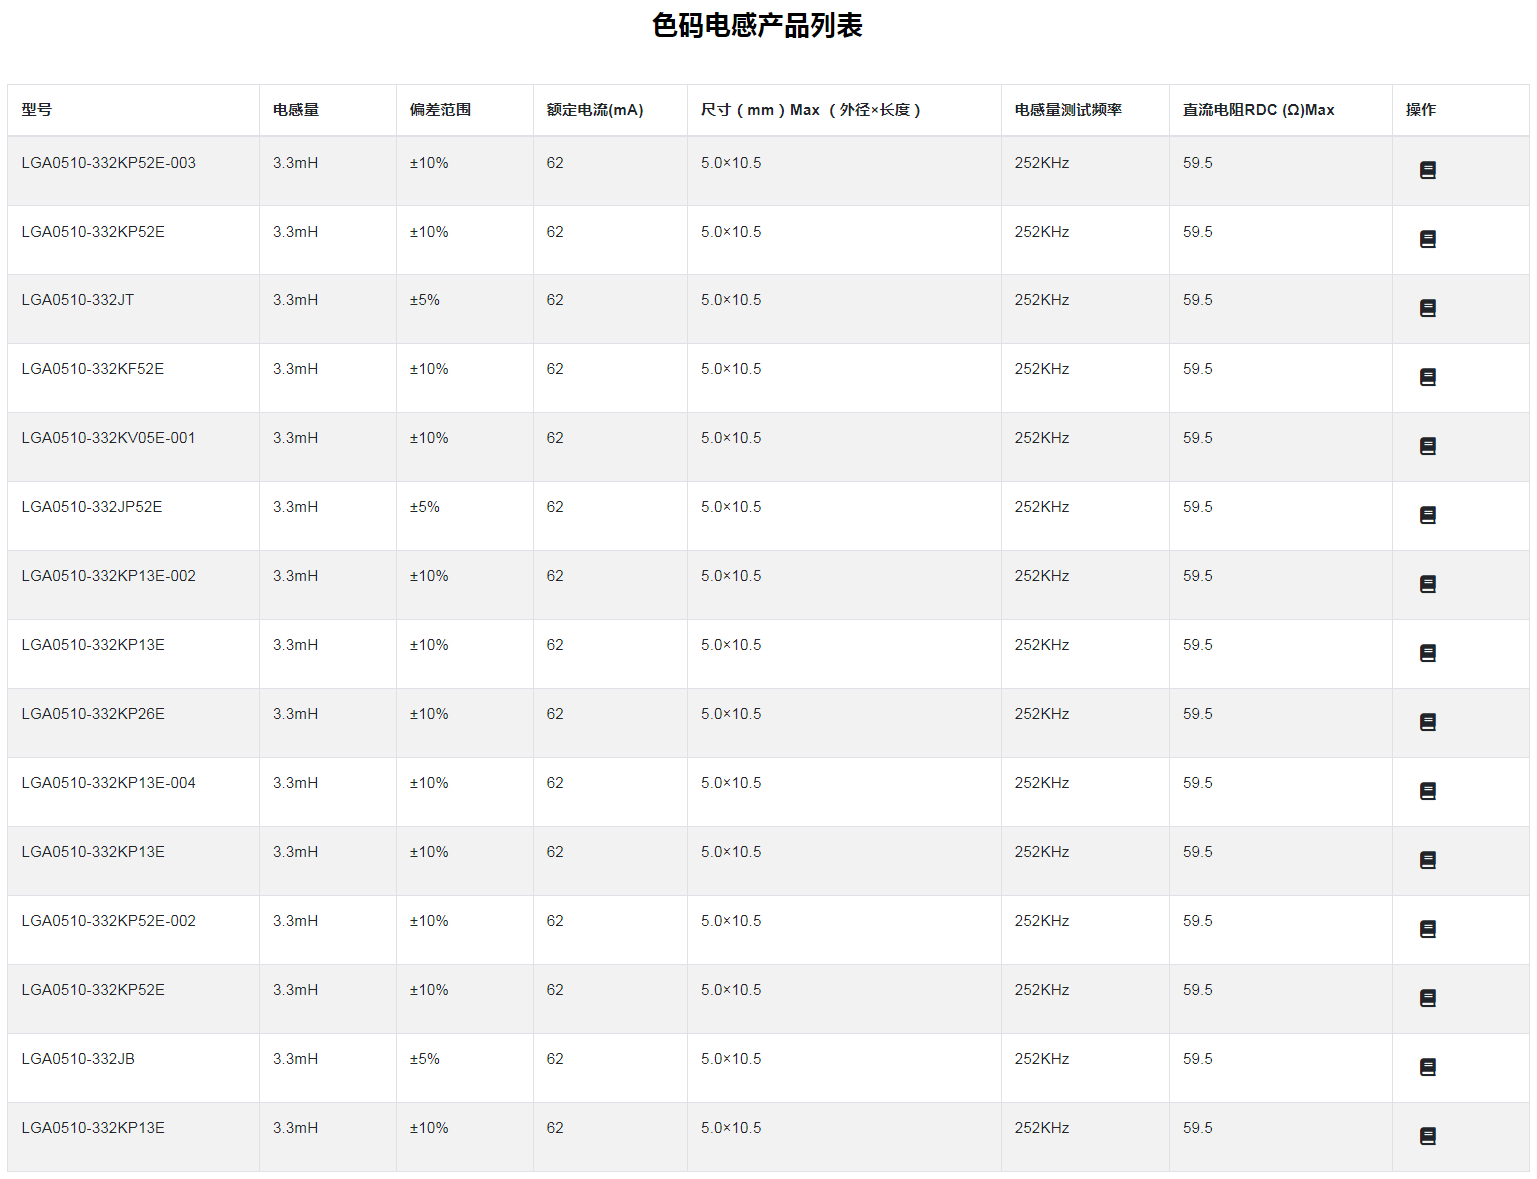Click details icon for LGA0510-332KV05E-001

(1427, 446)
